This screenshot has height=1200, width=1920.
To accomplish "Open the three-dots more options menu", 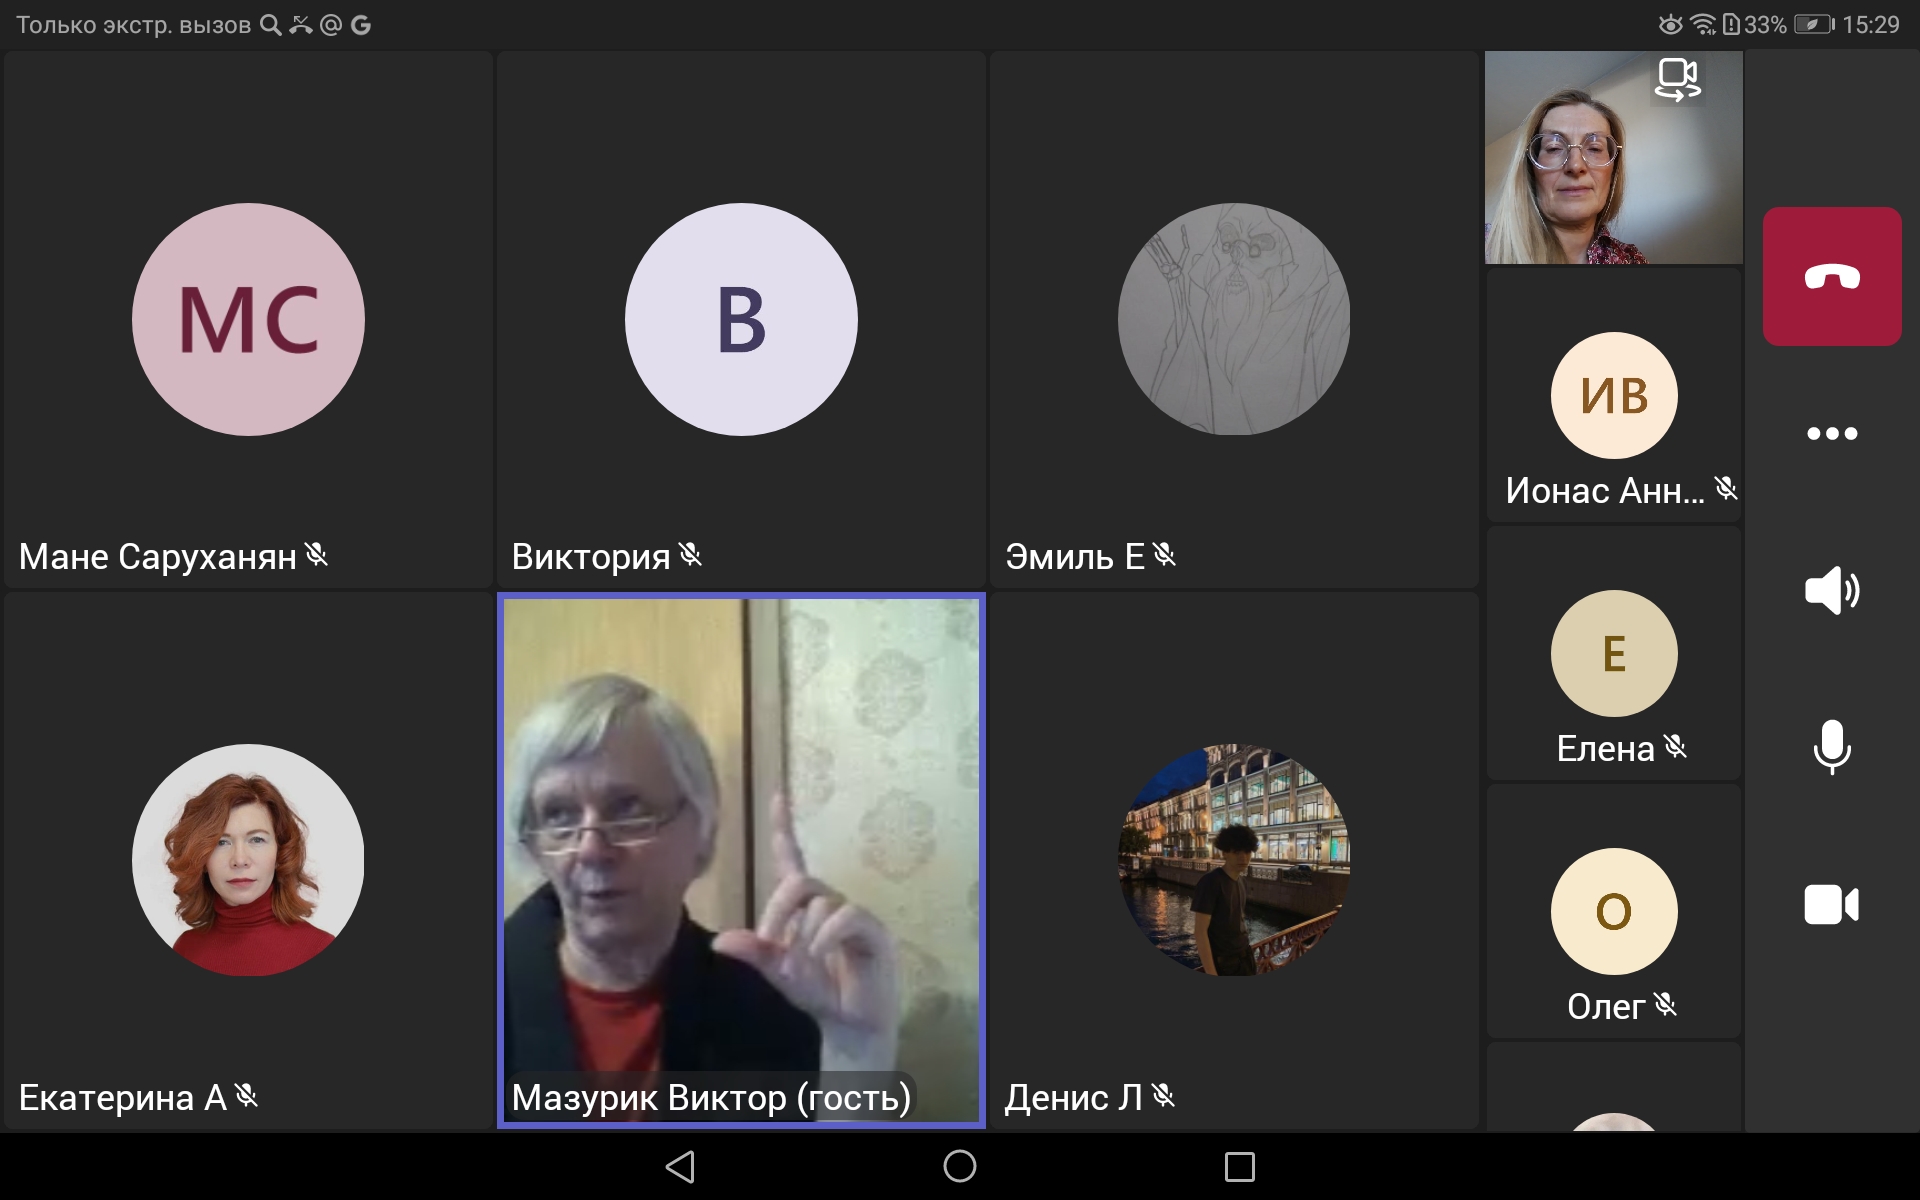I will (x=1831, y=433).
